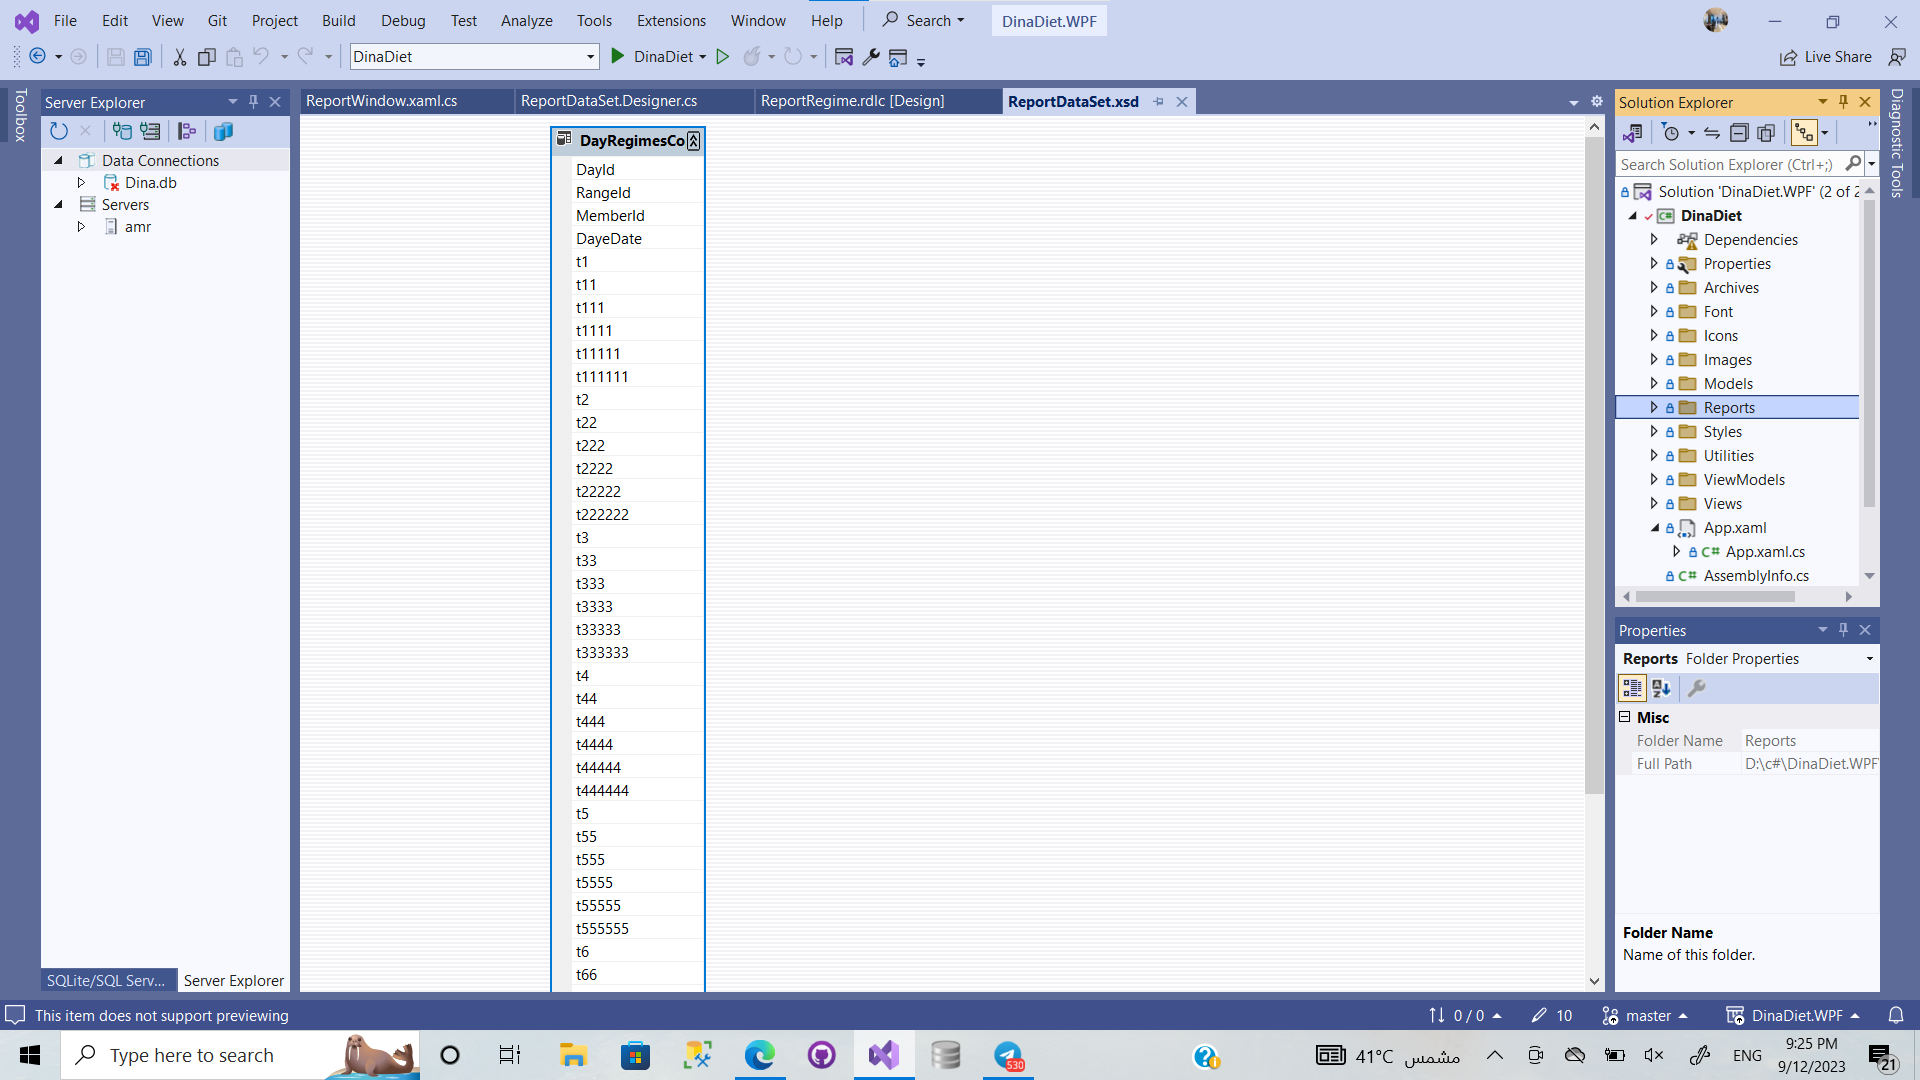Click the magnifier in Solution Explorer search
1920x1080 pixels.
1853,164
